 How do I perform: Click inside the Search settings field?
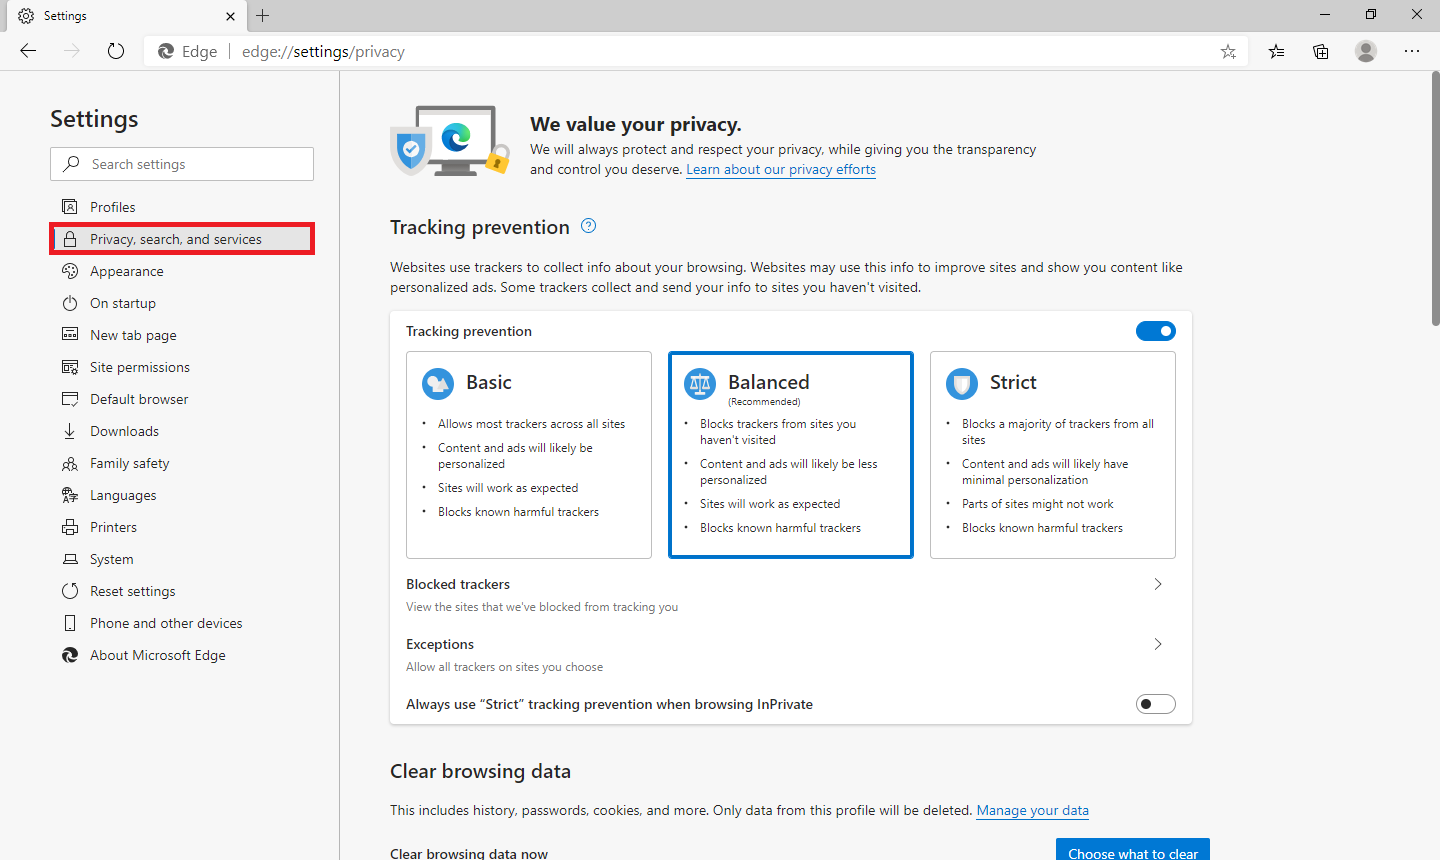[181, 163]
